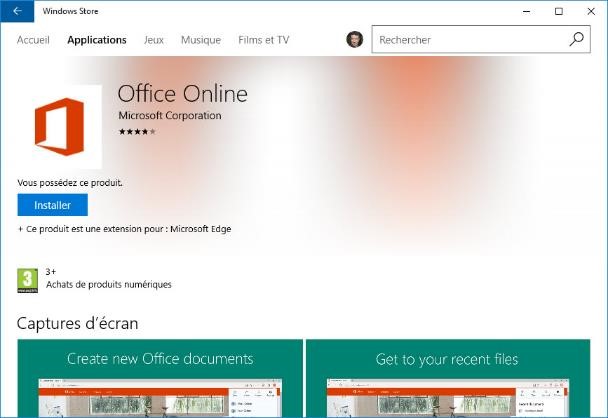Open the user account avatar
The image size is (608, 418).
click(355, 40)
